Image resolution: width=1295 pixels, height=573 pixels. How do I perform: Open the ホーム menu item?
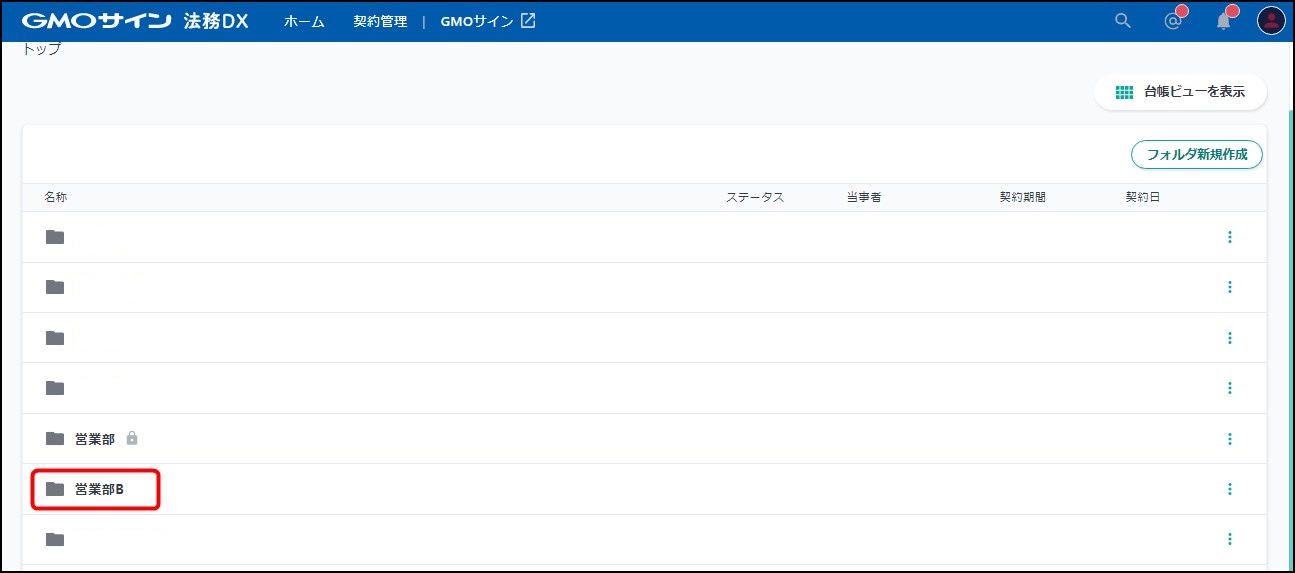coord(304,21)
